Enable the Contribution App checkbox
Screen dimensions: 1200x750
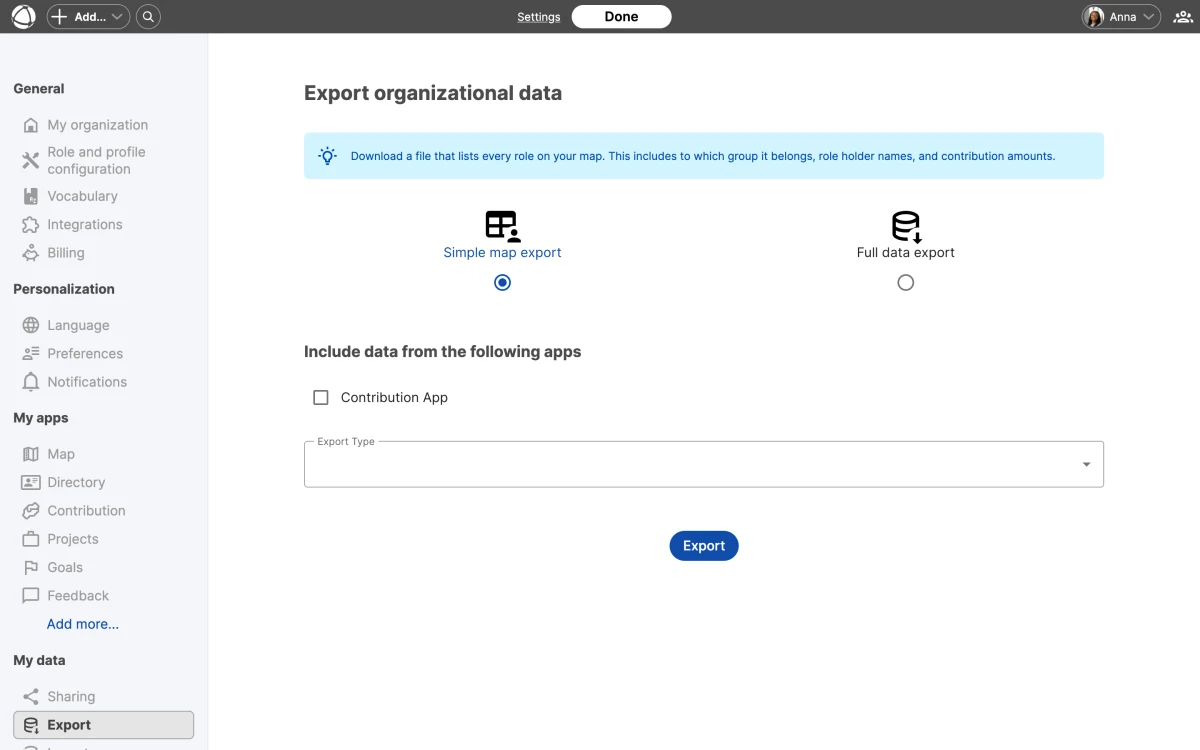point(320,397)
